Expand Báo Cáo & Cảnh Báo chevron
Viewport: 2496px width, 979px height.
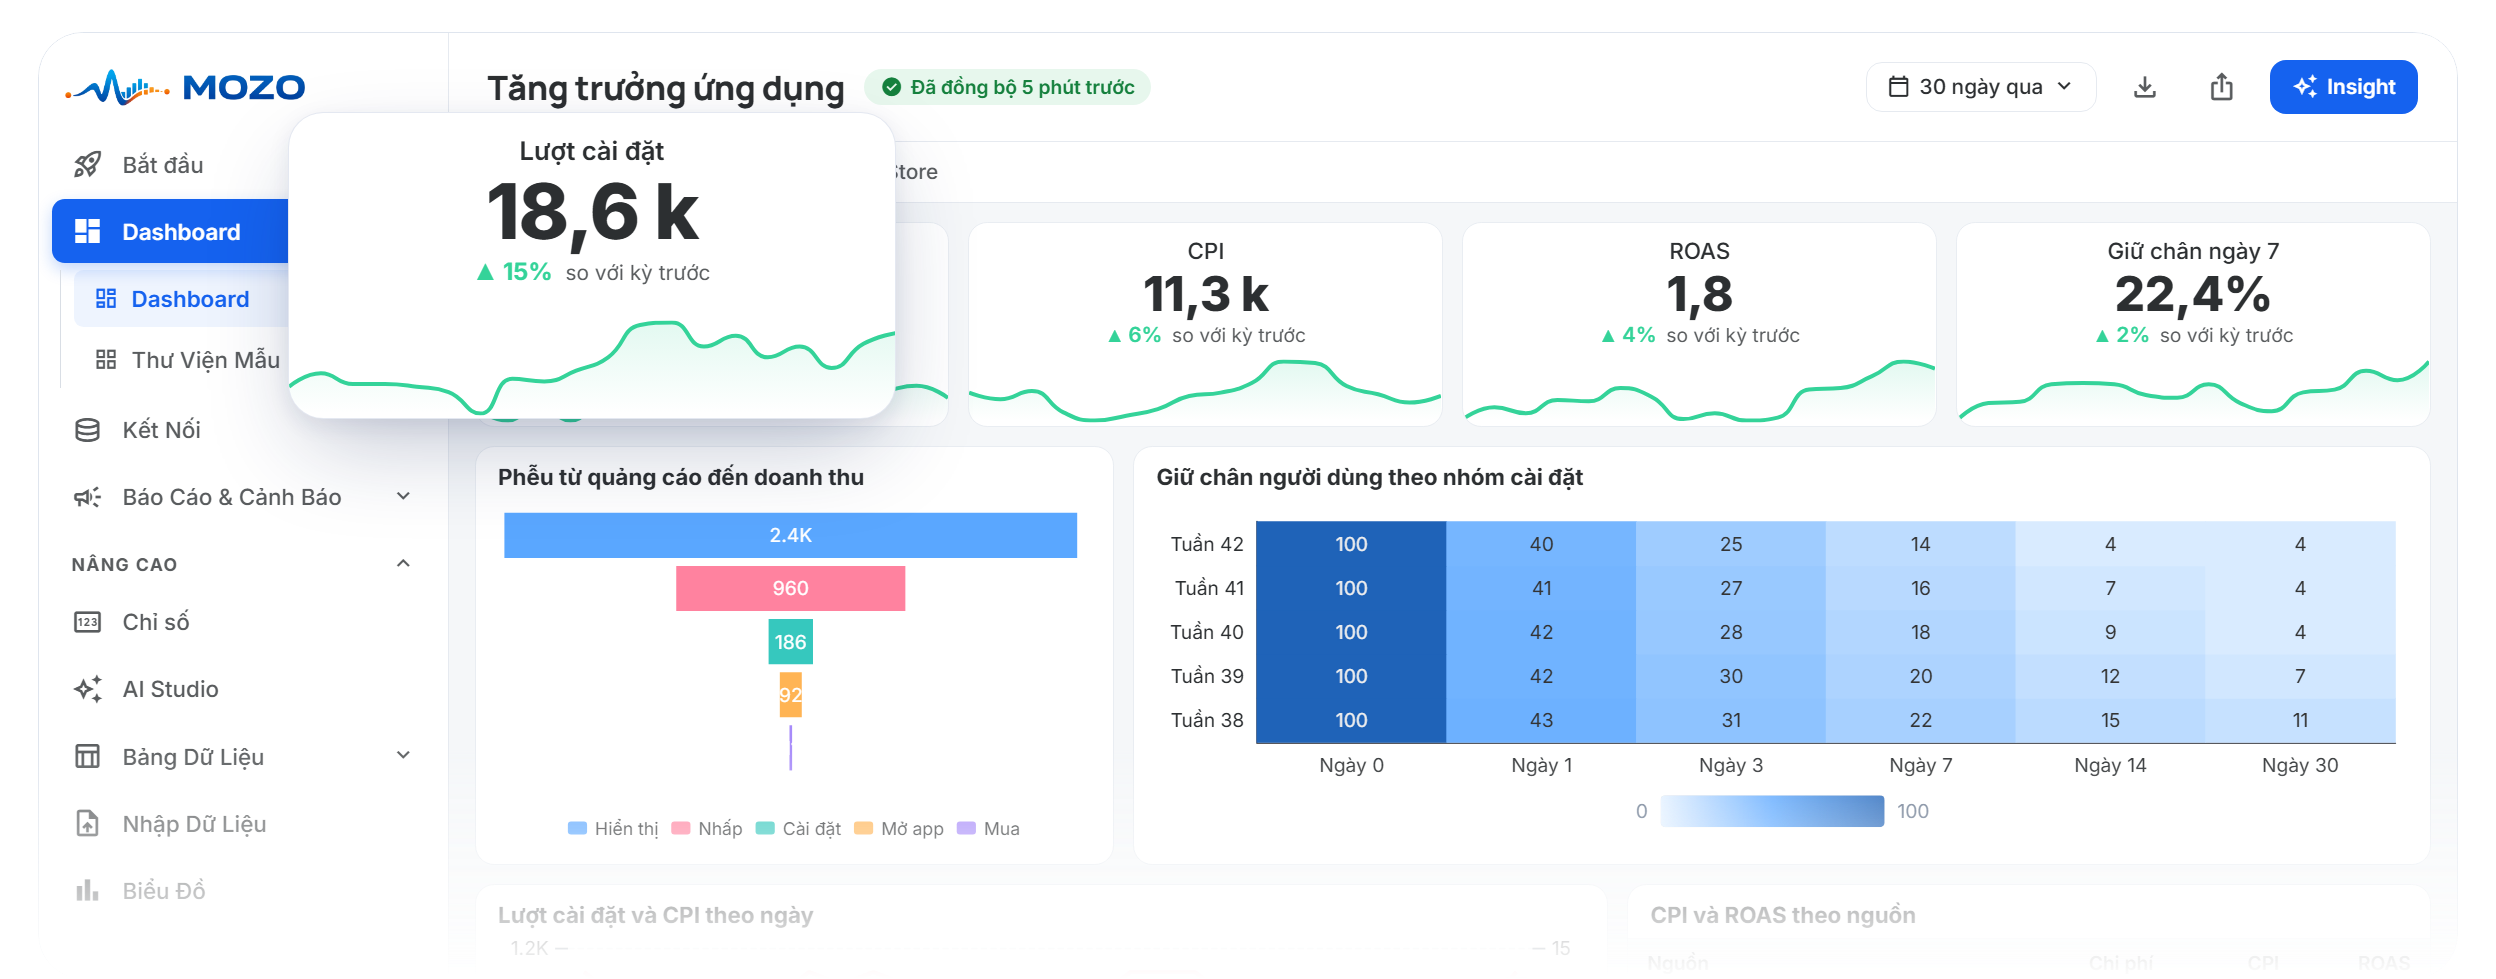403,496
